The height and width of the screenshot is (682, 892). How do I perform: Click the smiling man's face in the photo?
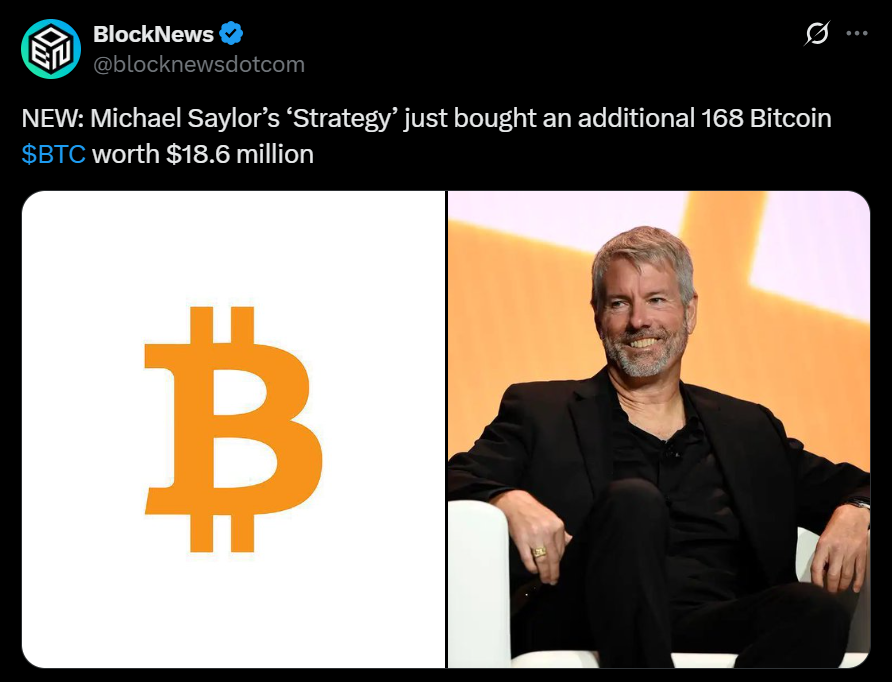click(642, 320)
